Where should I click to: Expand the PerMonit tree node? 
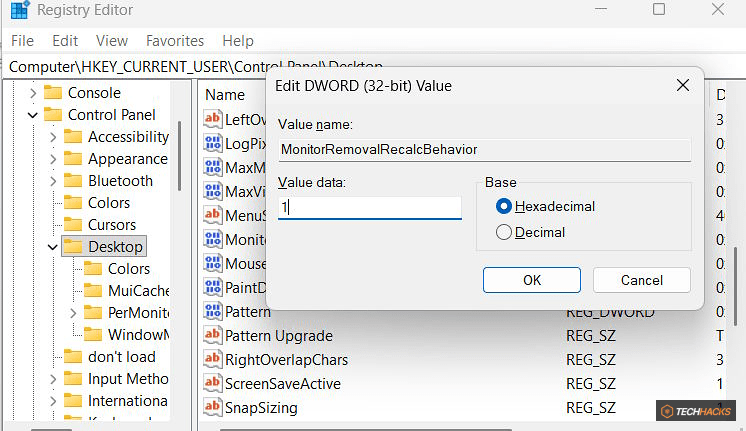73,313
